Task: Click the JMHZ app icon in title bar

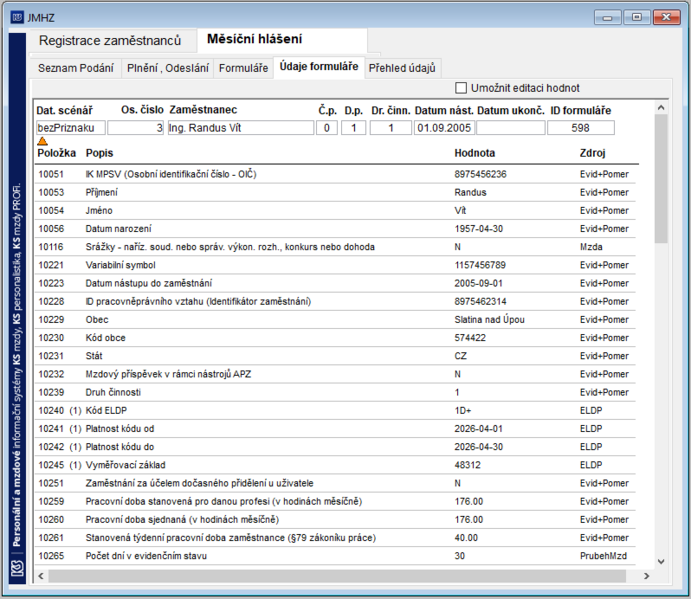Action: tap(17, 18)
